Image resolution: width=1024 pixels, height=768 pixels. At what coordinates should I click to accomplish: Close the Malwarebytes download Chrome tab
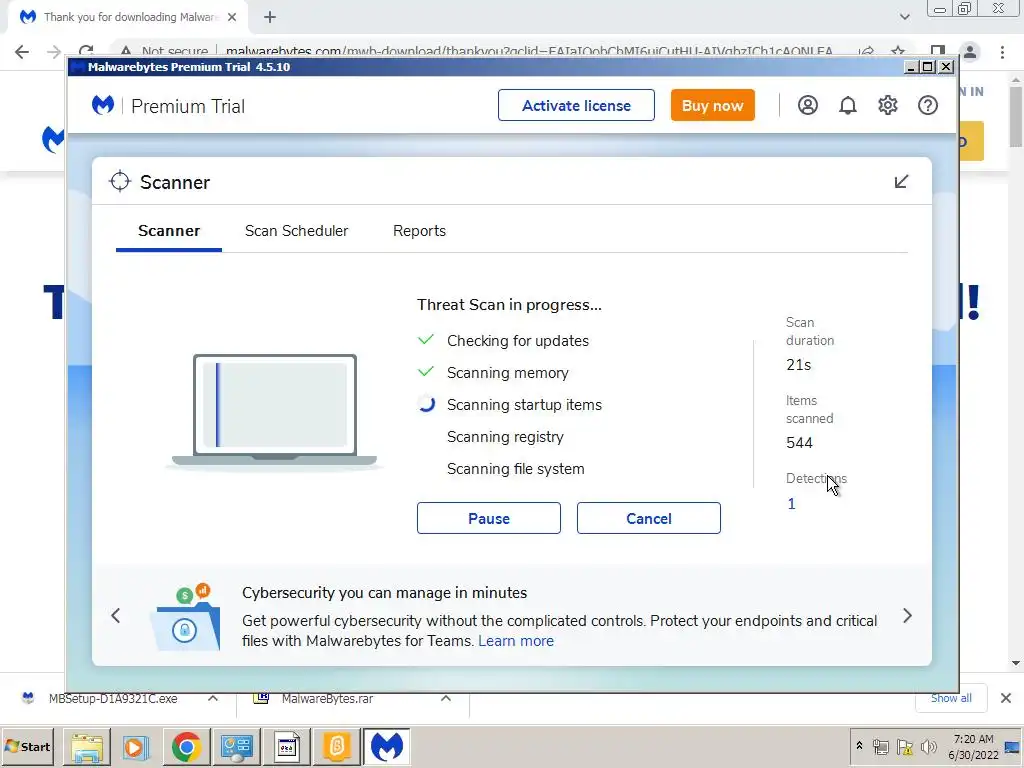232,17
